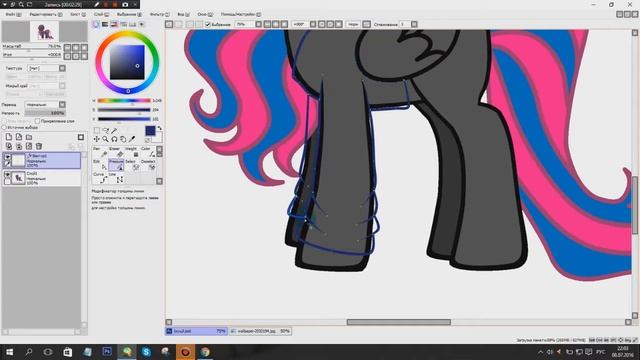This screenshot has width=640, height=360.
Task: Open the Файл menu
Action: click(13, 14)
